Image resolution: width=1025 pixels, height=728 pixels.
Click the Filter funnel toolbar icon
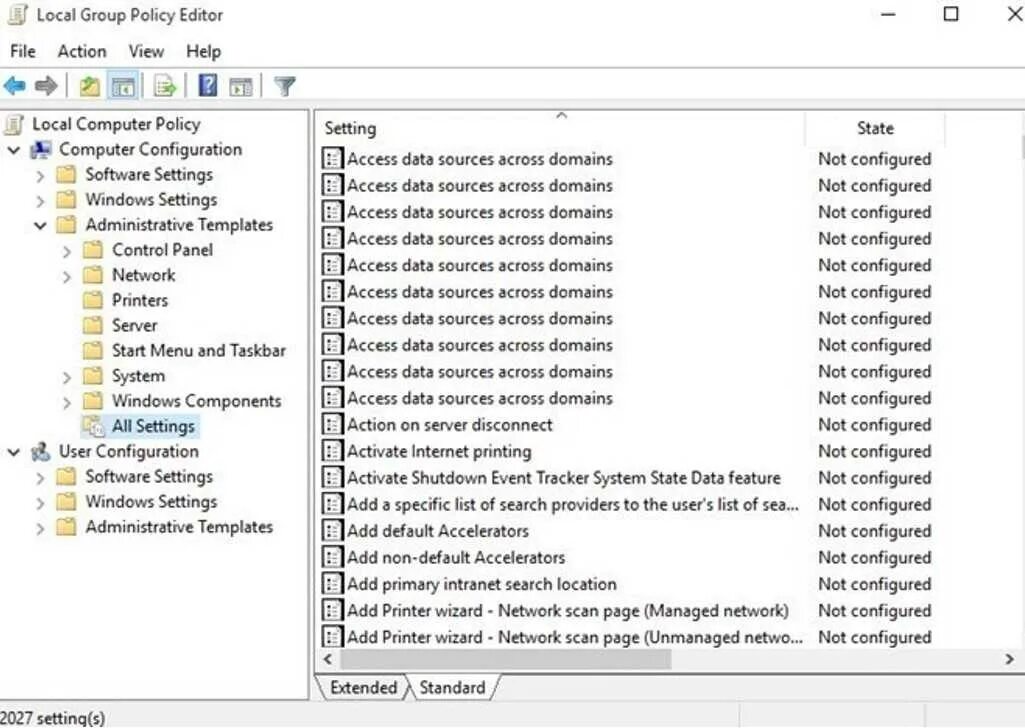[x=284, y=86]
